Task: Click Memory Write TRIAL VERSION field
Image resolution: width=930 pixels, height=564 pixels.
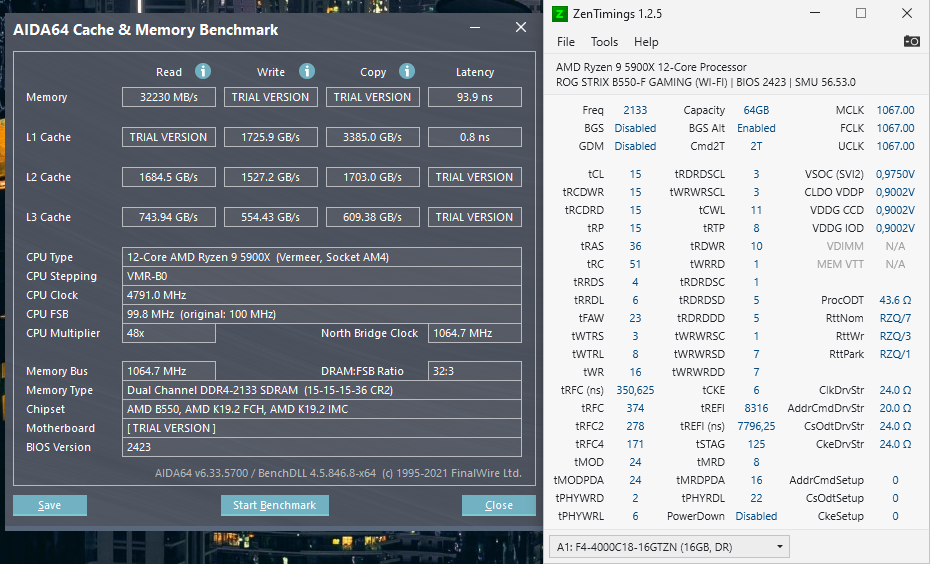Action: coord(271,97)
